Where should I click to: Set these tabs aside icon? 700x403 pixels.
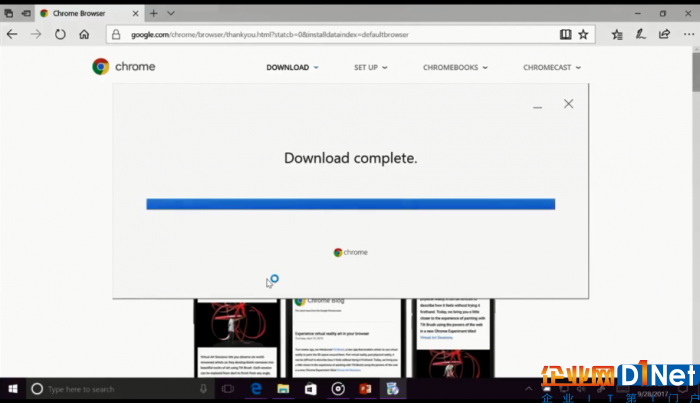26,13
